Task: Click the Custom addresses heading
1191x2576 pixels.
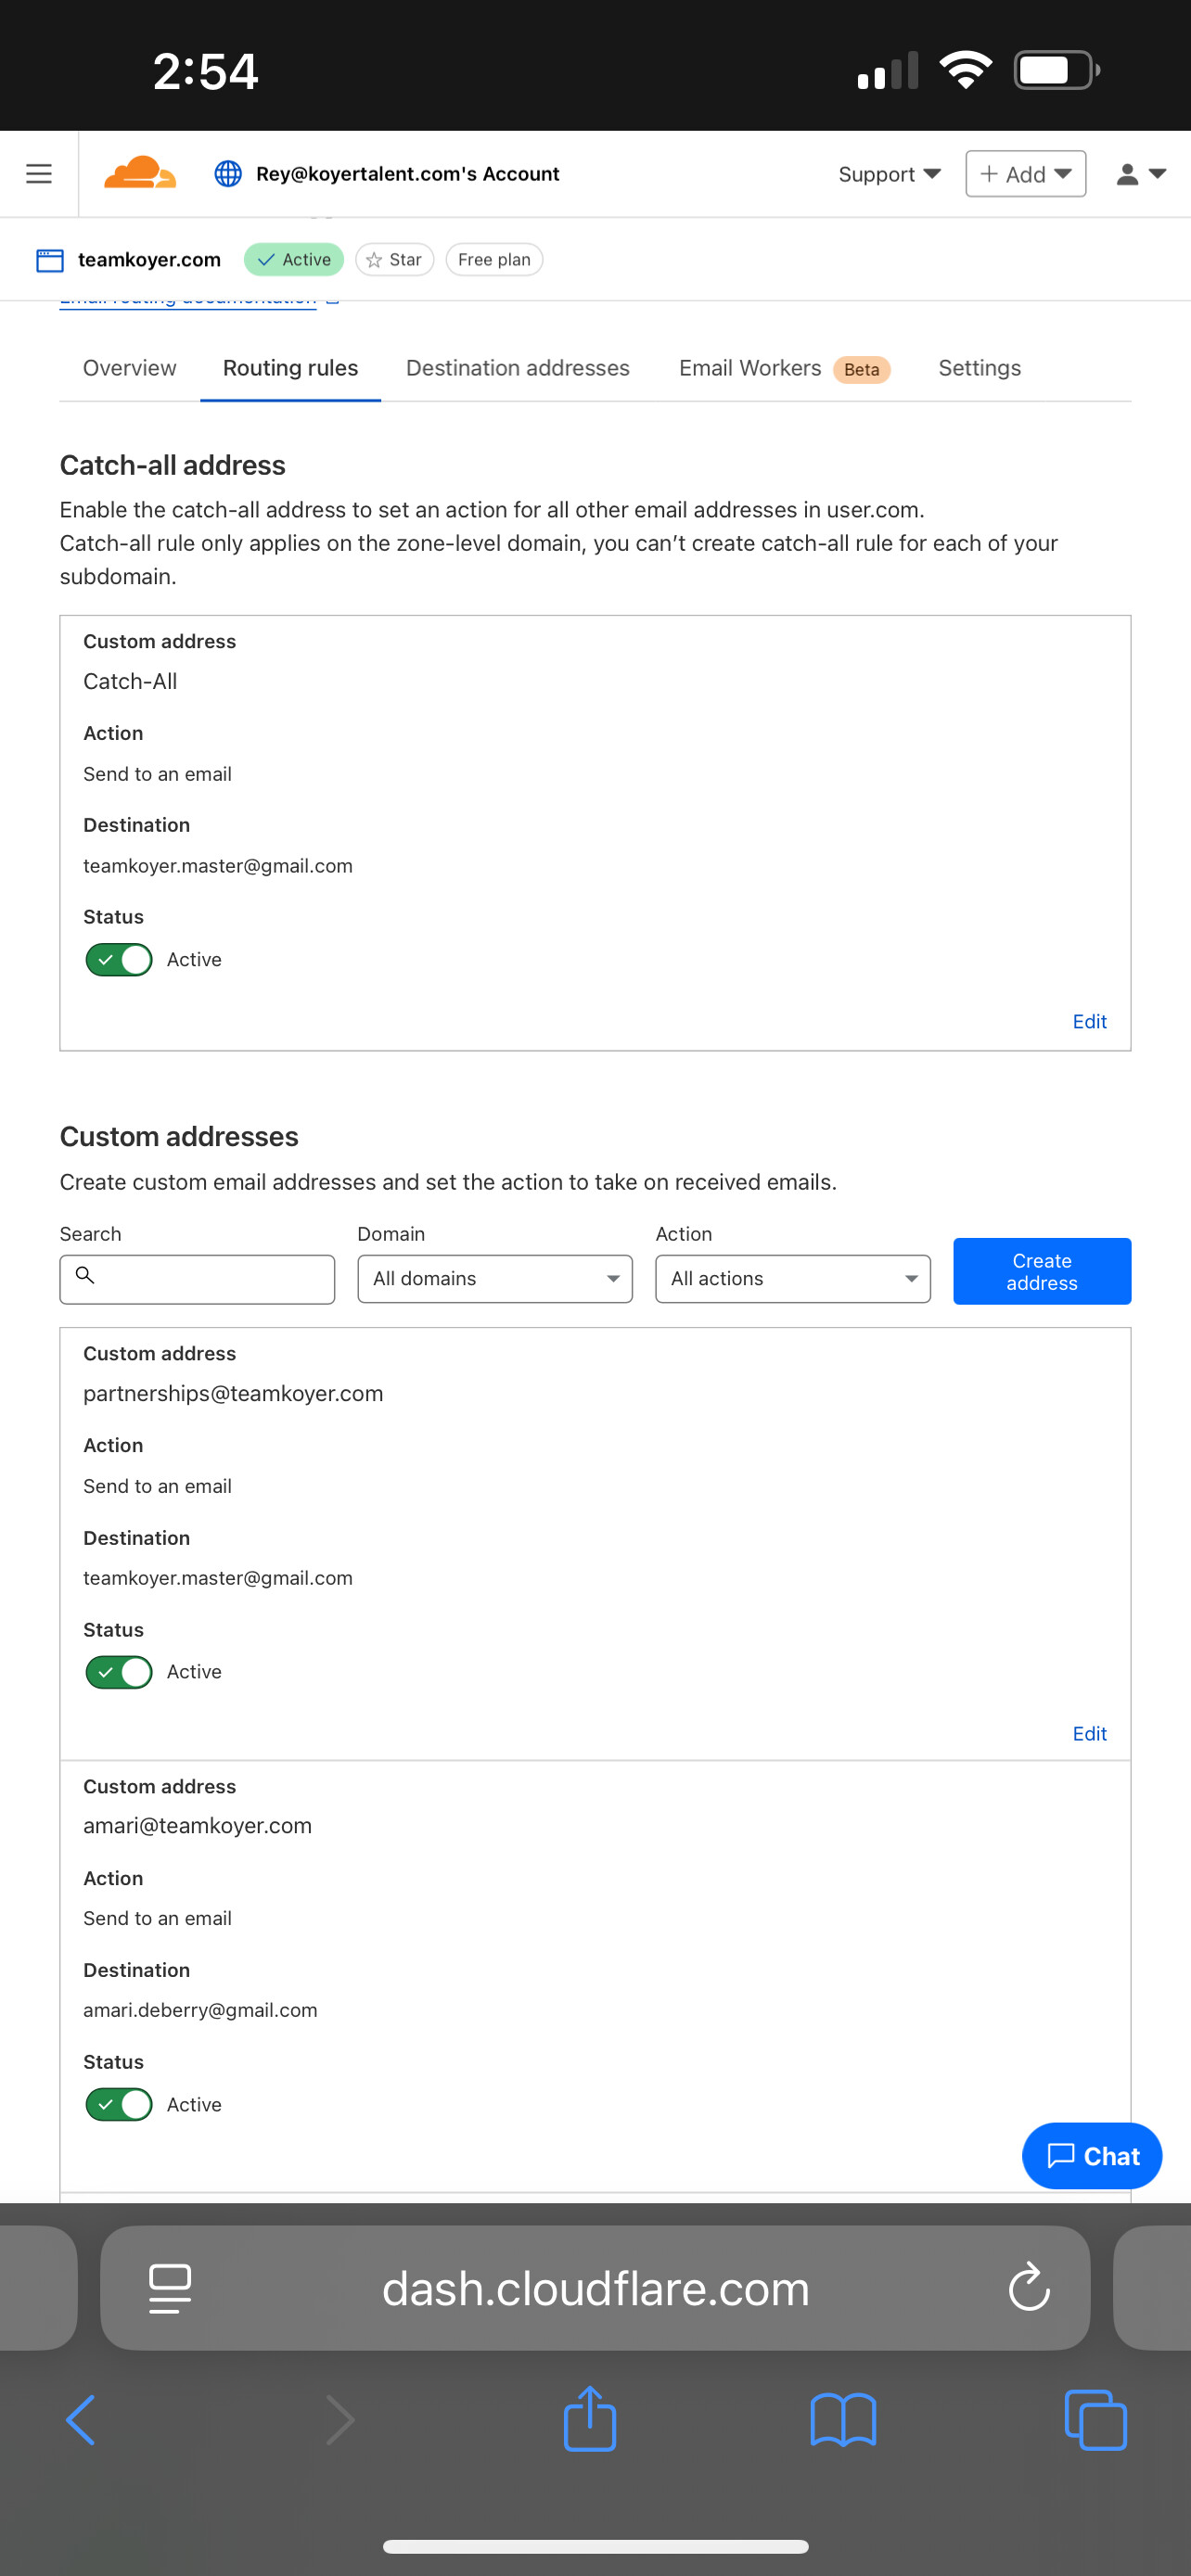Action: coord(179,1137)
